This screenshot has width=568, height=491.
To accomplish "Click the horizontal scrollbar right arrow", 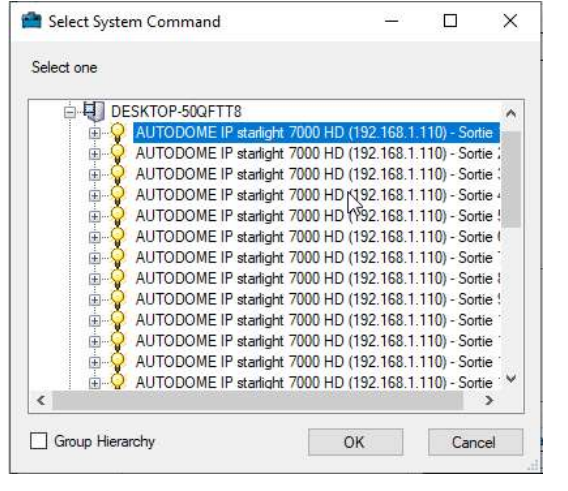I will (489, 400).
